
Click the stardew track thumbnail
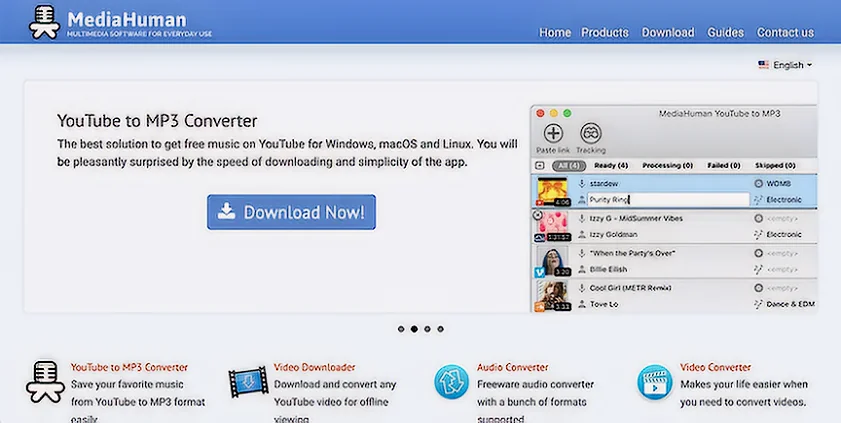(552, 192)
